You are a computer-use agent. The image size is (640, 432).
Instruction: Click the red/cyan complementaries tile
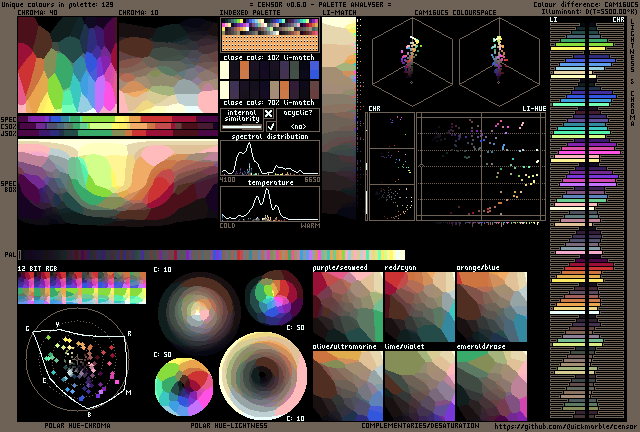[x=420, y=307]
